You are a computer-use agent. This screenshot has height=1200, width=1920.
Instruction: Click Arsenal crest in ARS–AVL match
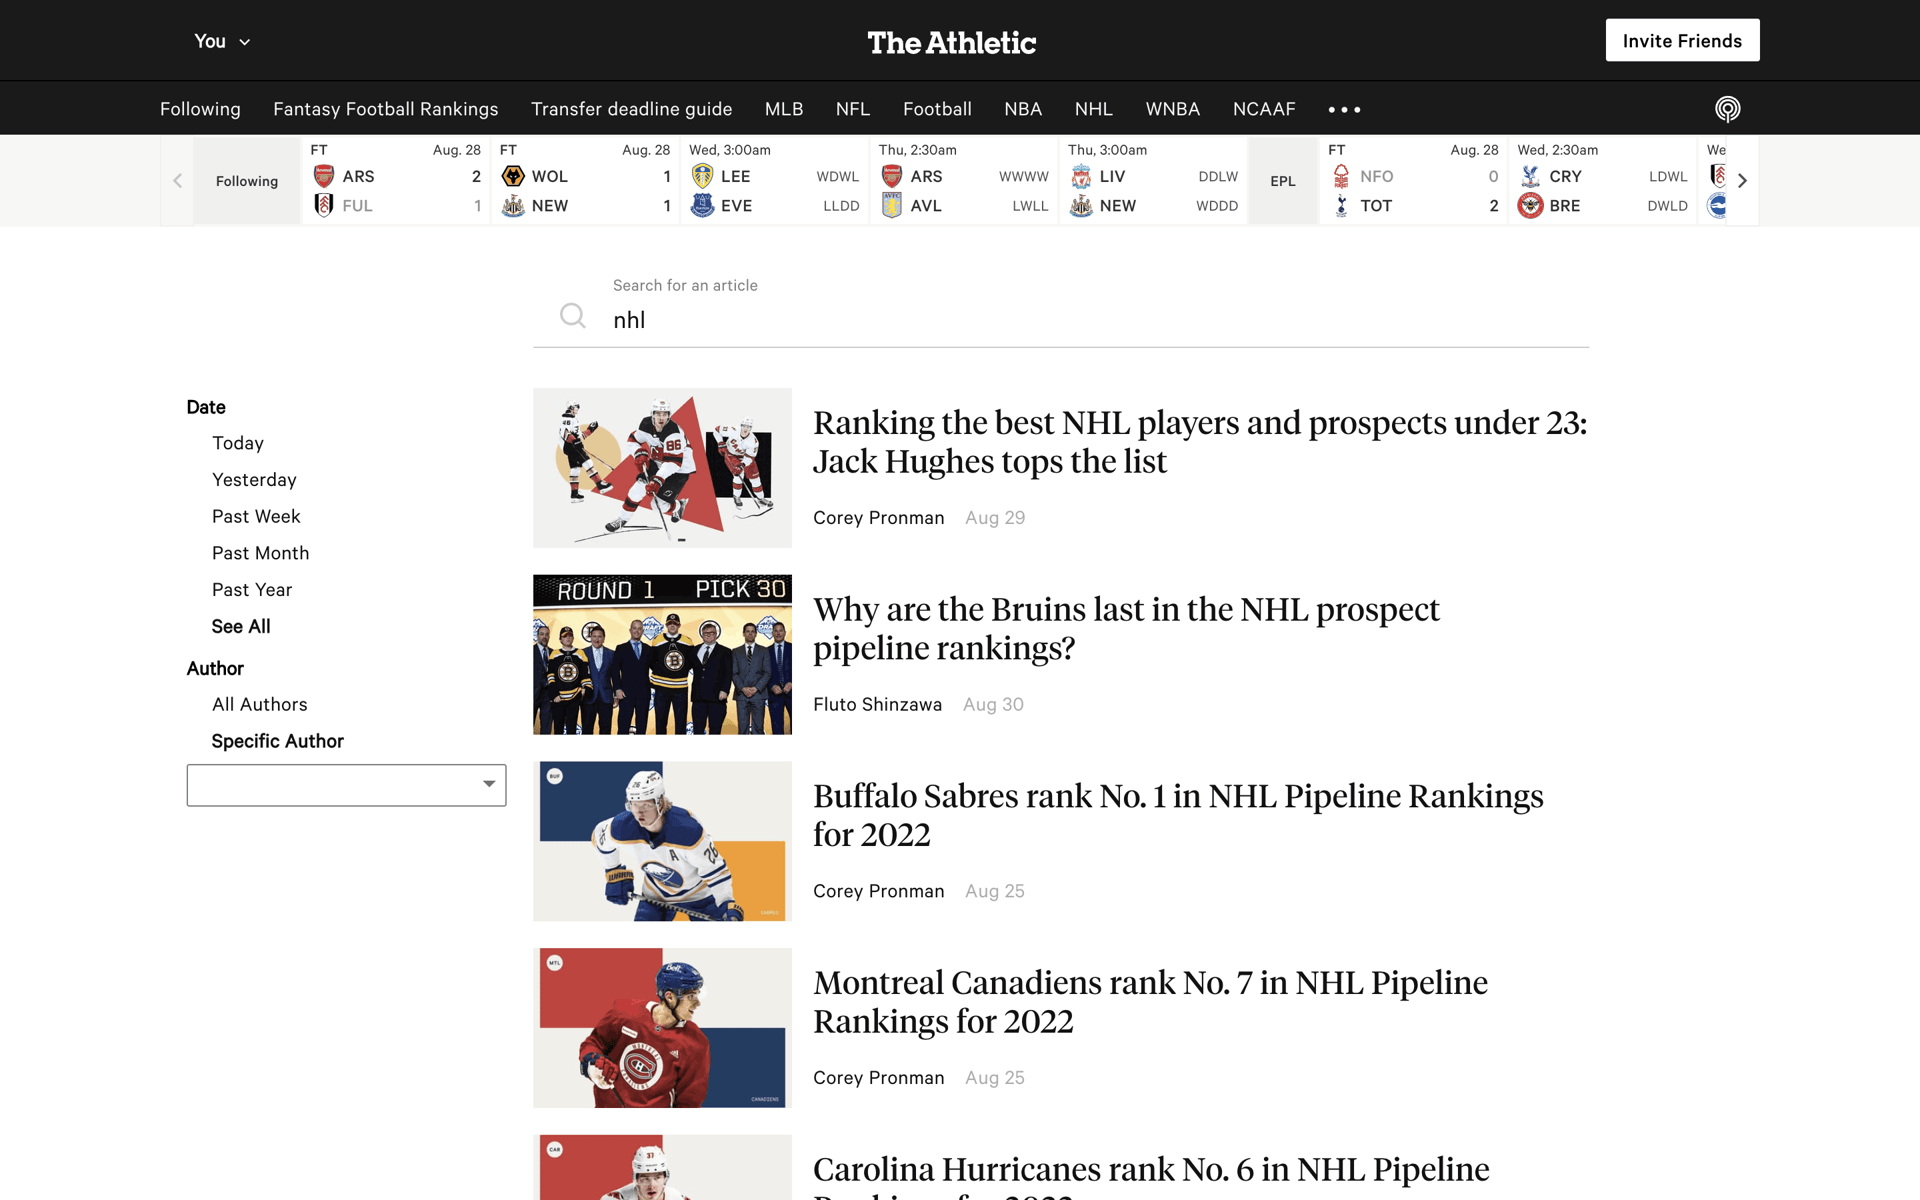[892, 176]
